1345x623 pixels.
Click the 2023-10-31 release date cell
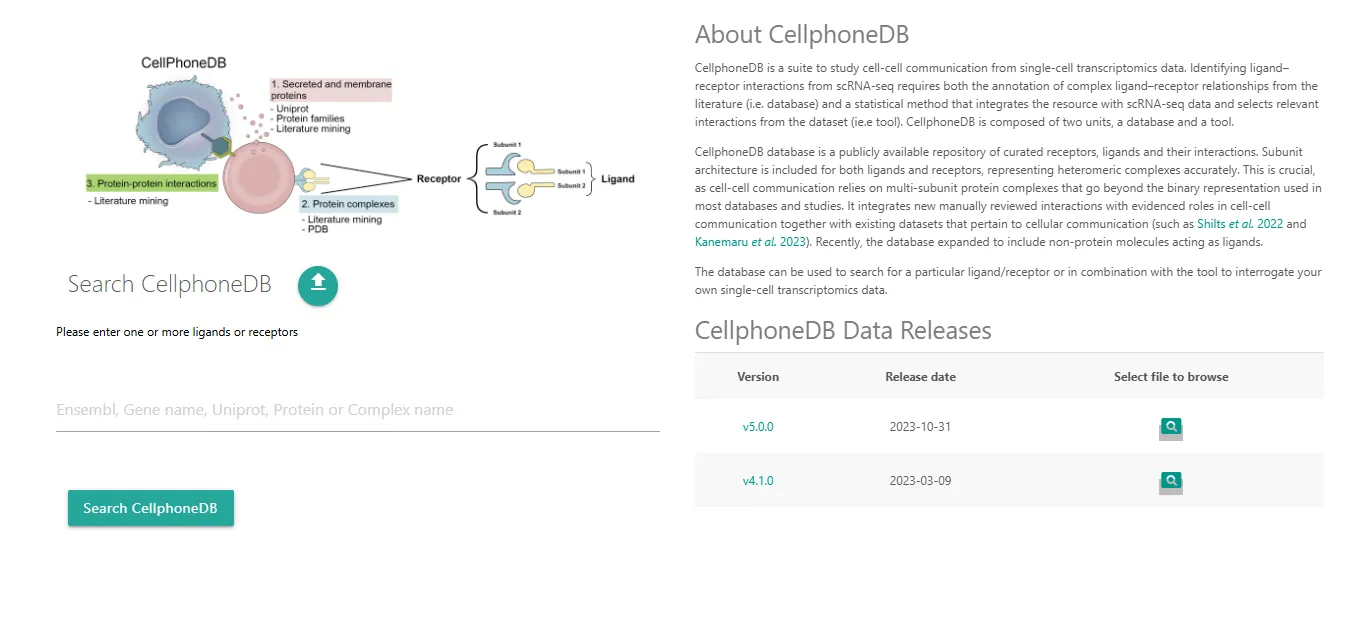tap(920, 427)
